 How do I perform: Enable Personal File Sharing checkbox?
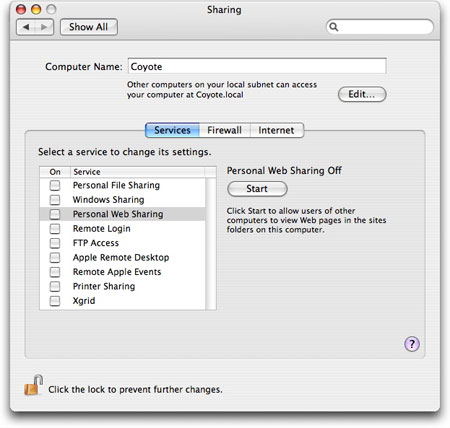coord(55,185)
